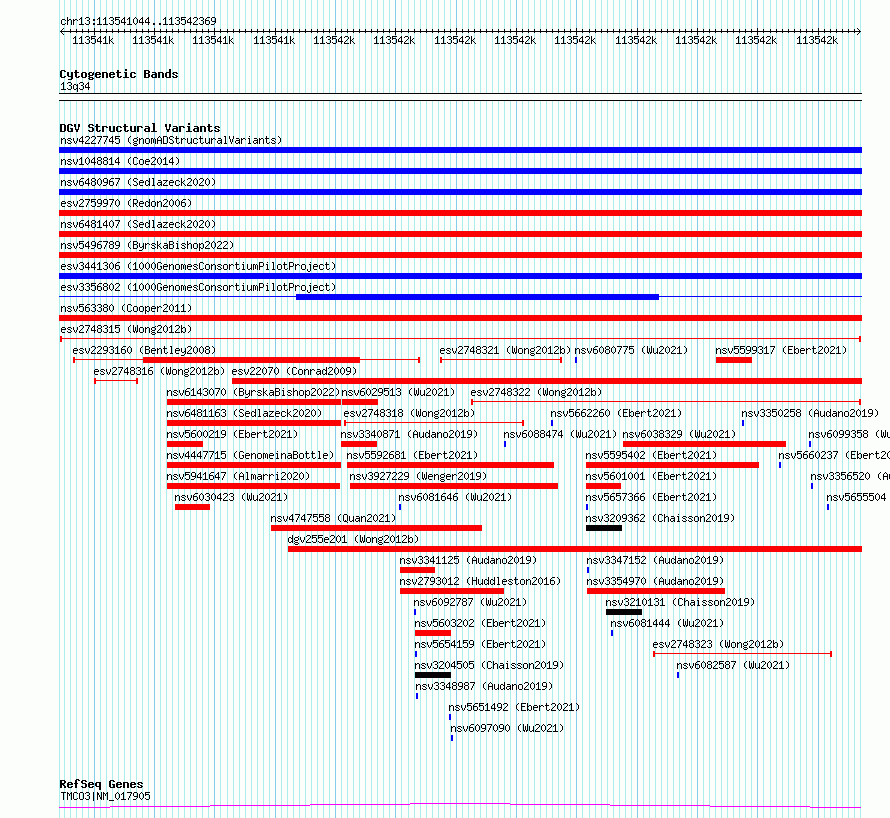Select the nsv6081646 (Wu2021) label
890x818 pixels.
455,497
